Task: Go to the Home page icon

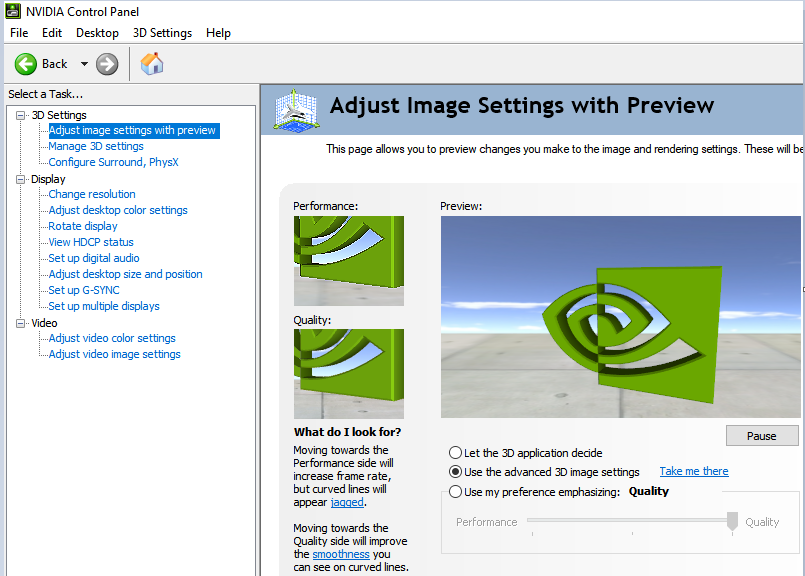Action: click(x=152, y=64)
